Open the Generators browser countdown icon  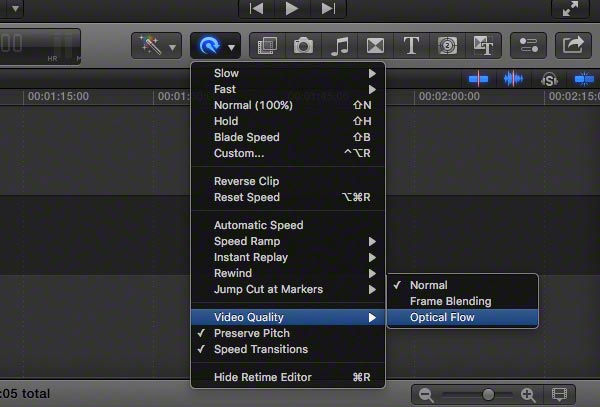click(447, 46)
